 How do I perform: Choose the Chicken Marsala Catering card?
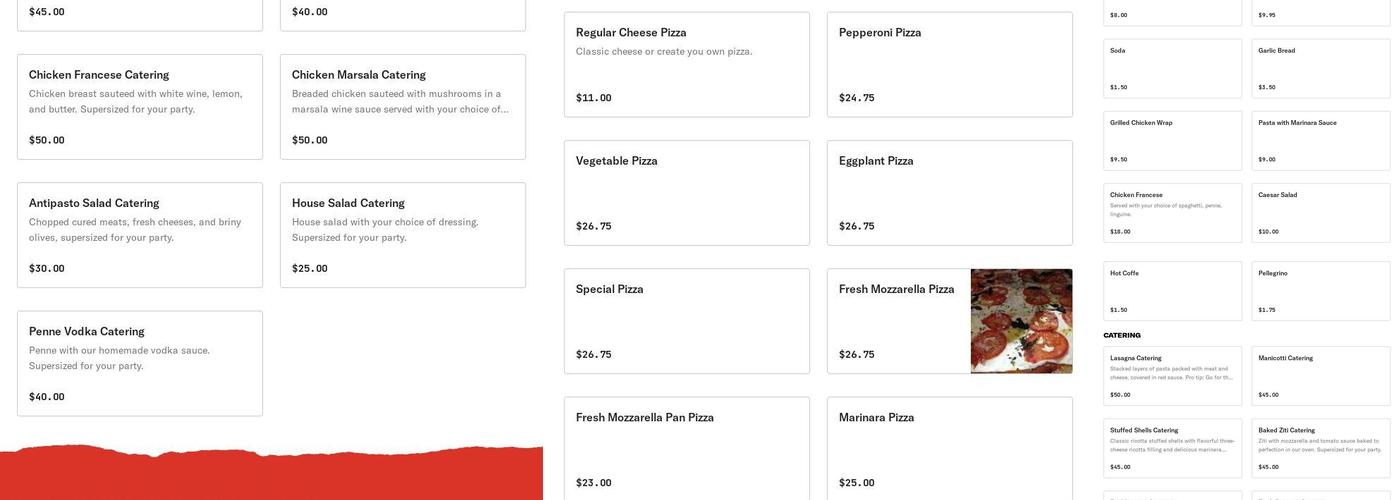tap(402, 107)
